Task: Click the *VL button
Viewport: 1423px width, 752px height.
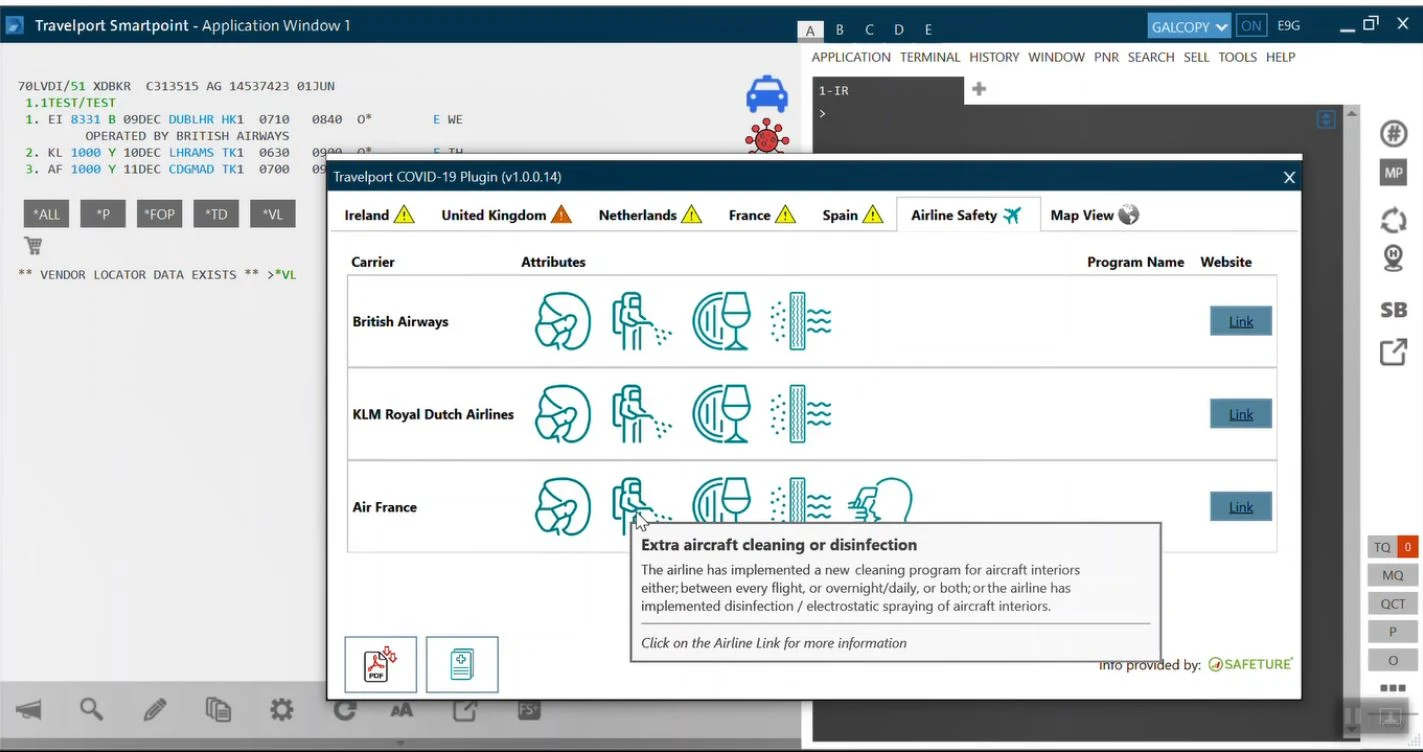Action: [x=273, y=214]
